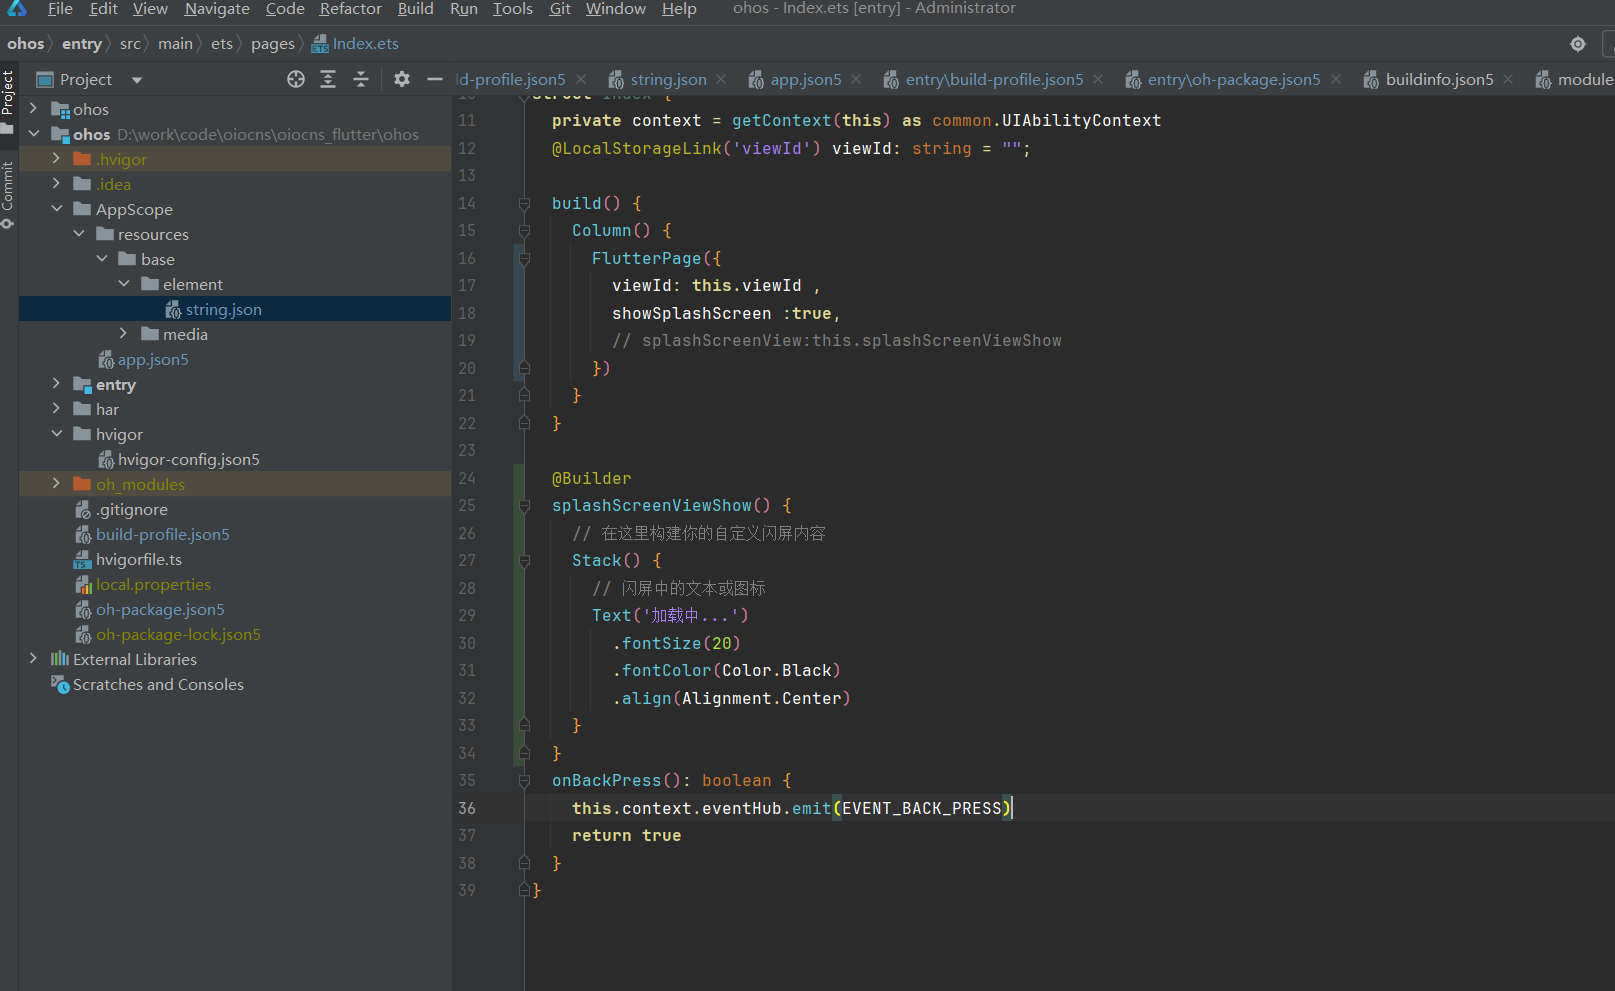Open the Project side tool tab

coord(8,100)
